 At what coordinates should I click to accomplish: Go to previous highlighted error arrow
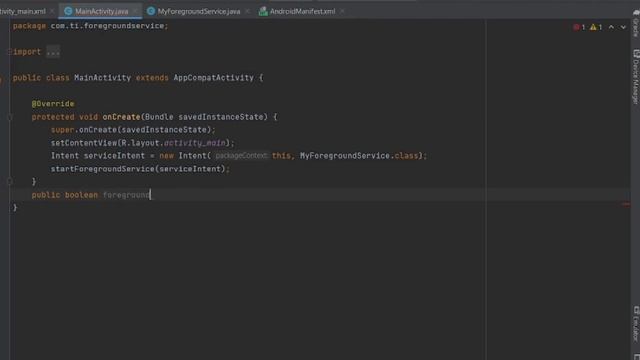pyautogui.click(x=611, y=27)
